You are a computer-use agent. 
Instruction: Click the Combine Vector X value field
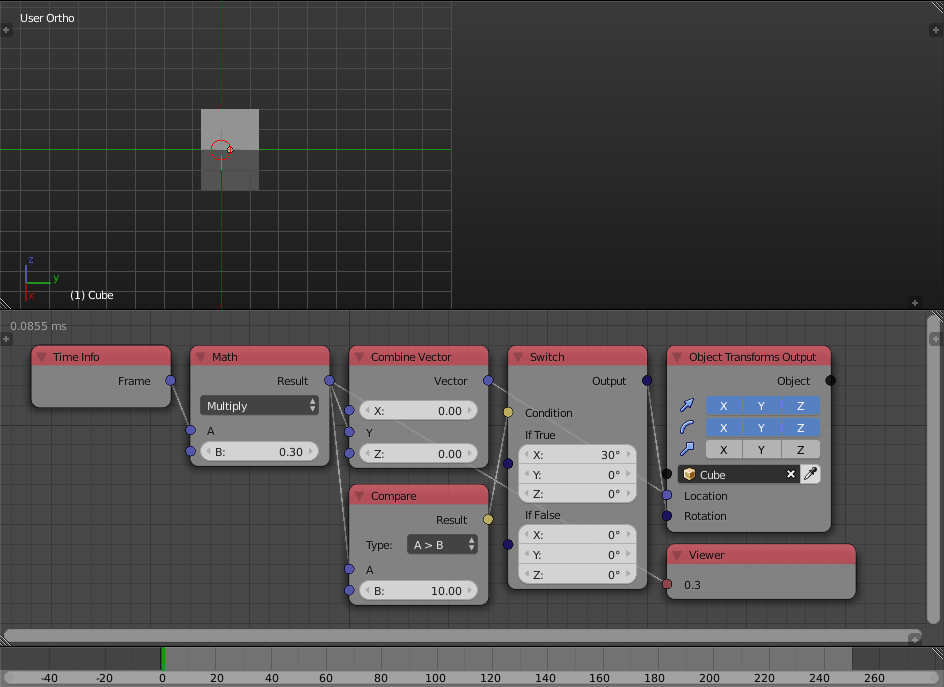point(418,411)
